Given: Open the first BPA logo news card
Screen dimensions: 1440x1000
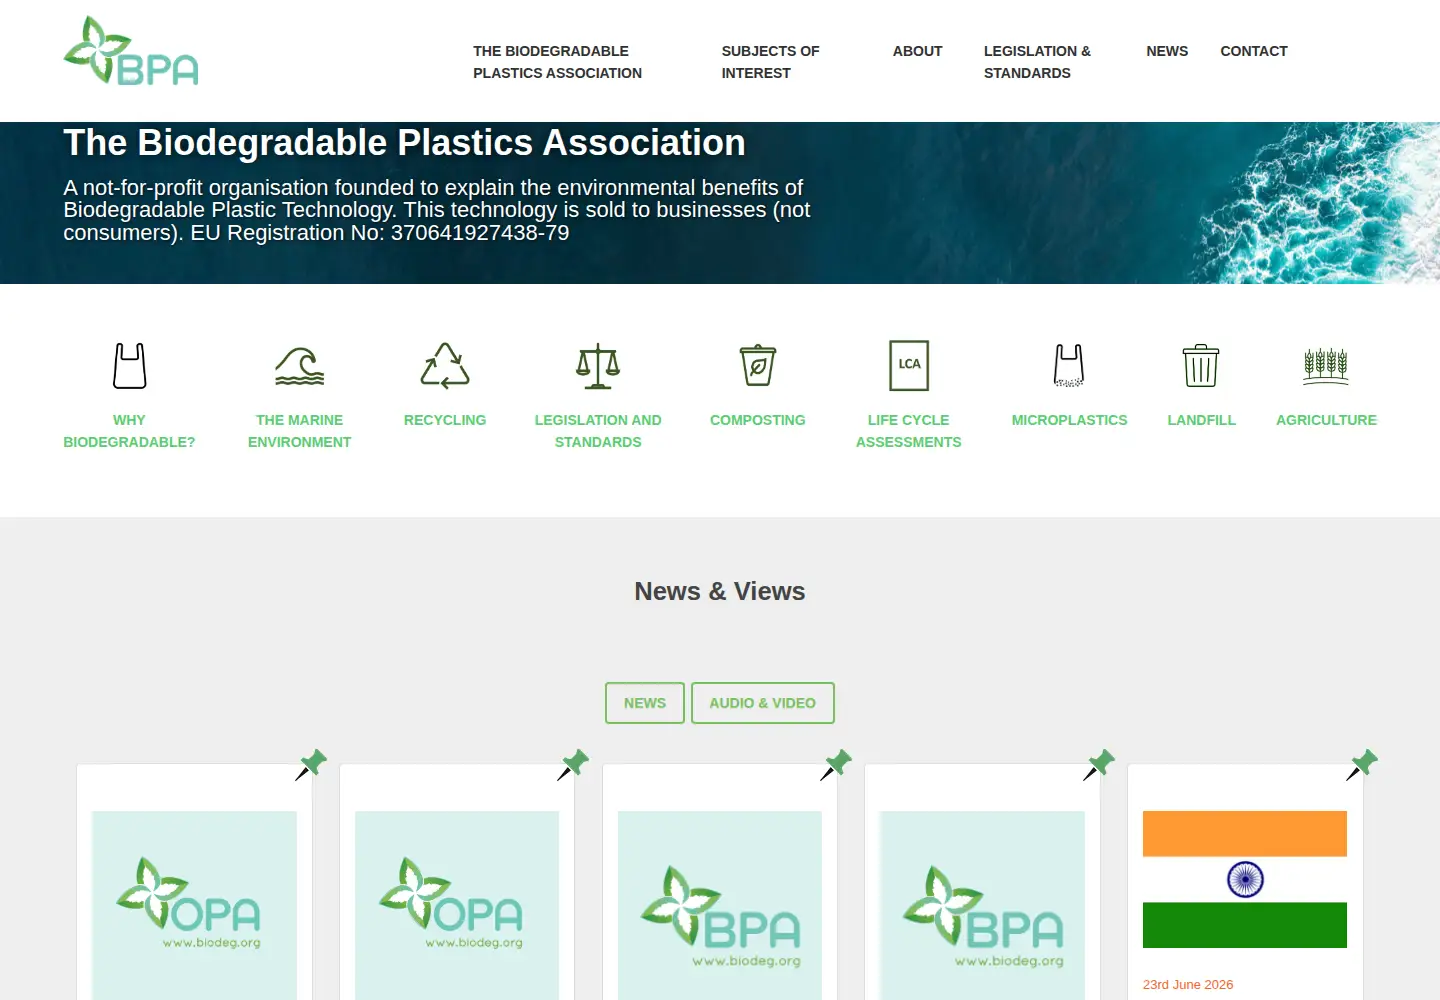Looking at the screenshot, I should [x=720, y=905].
